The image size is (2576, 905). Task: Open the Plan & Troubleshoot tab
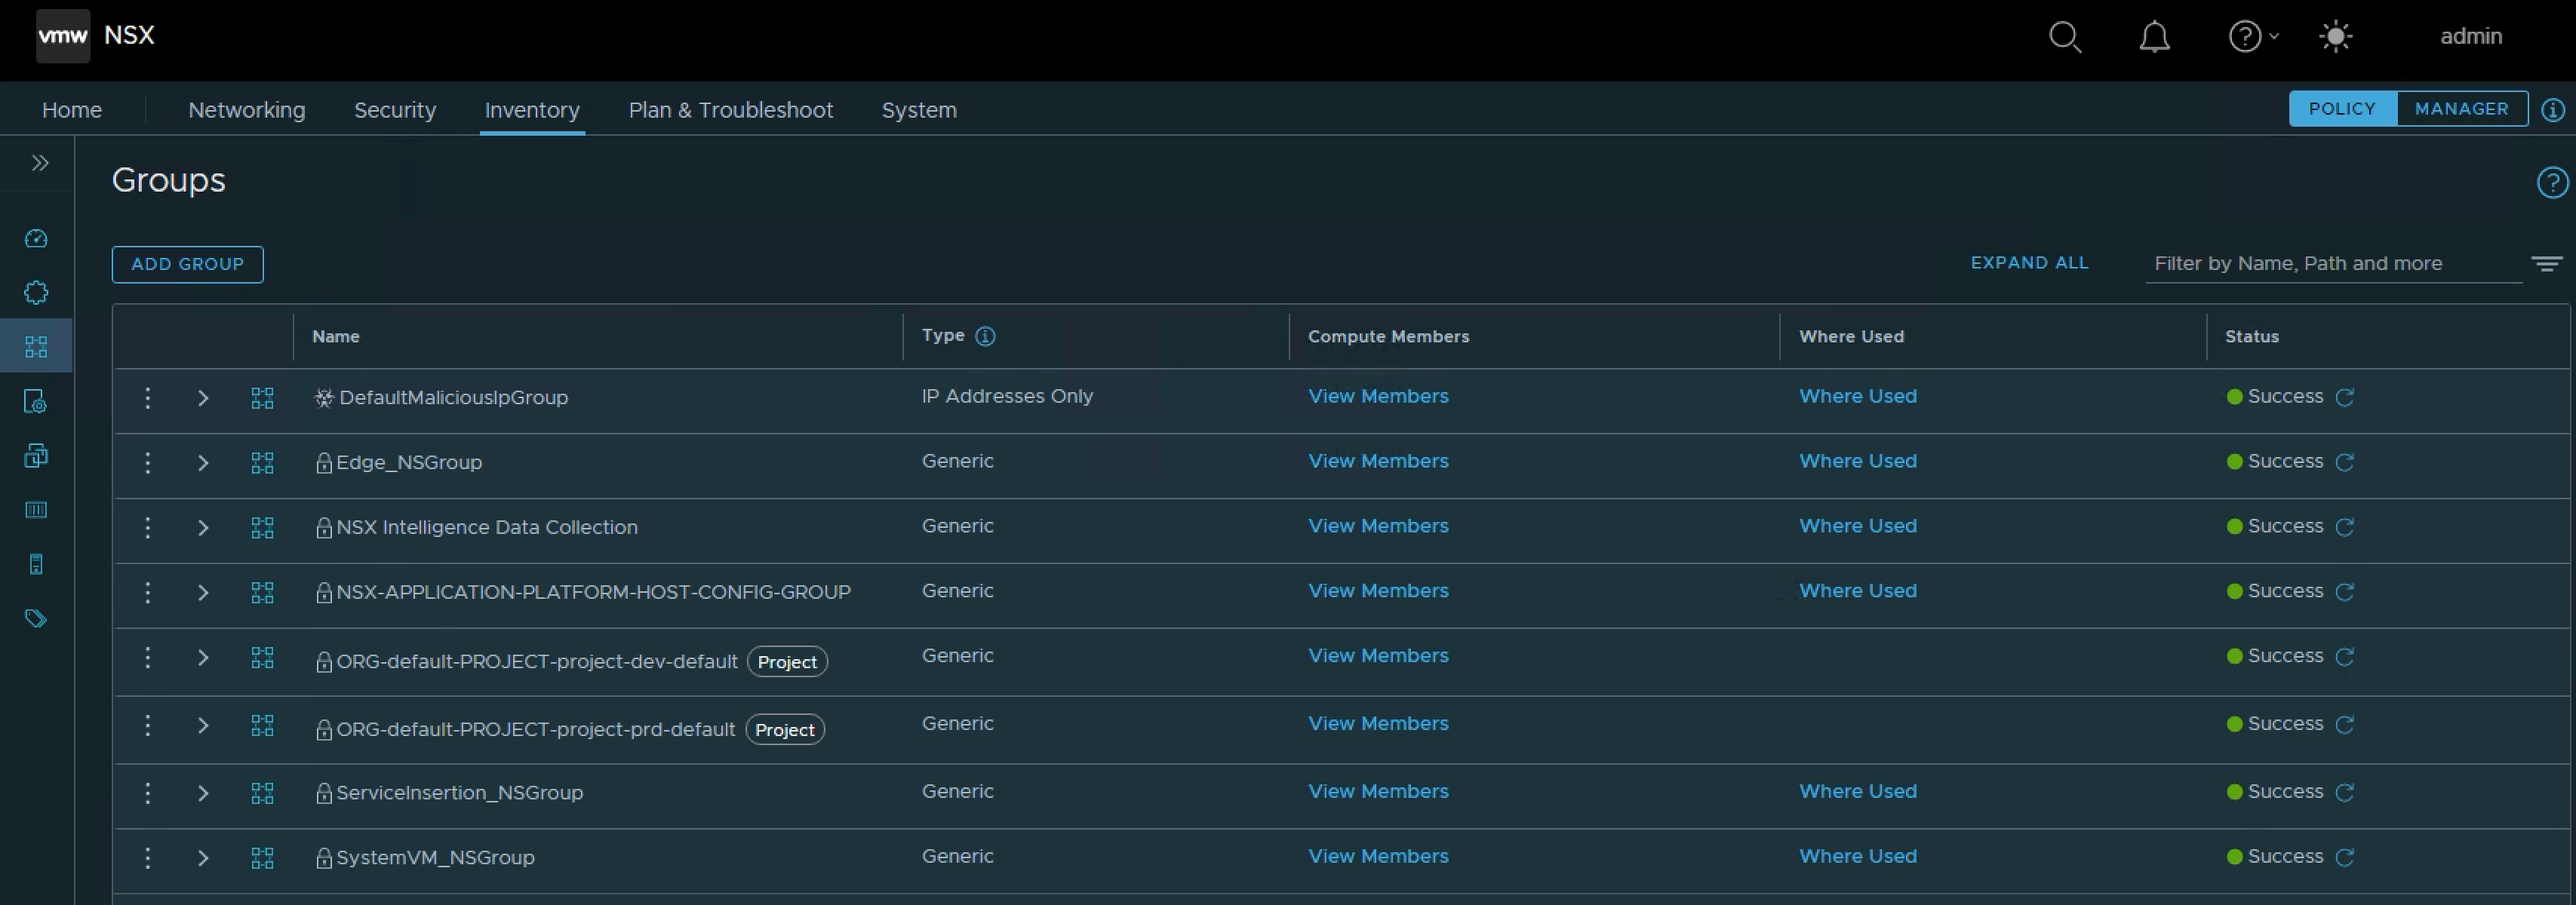[x=730, y=110]
